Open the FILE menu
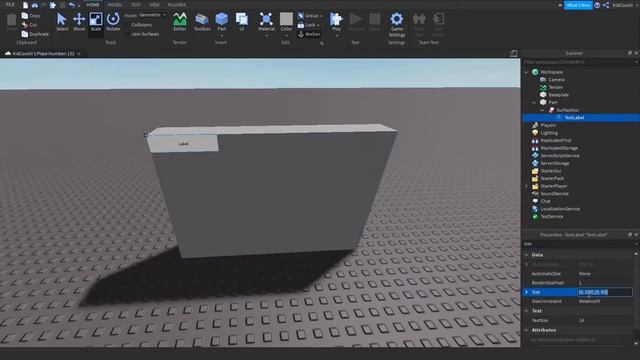The height and width of the screenshot is (360, 640). [x=10, y=4]
